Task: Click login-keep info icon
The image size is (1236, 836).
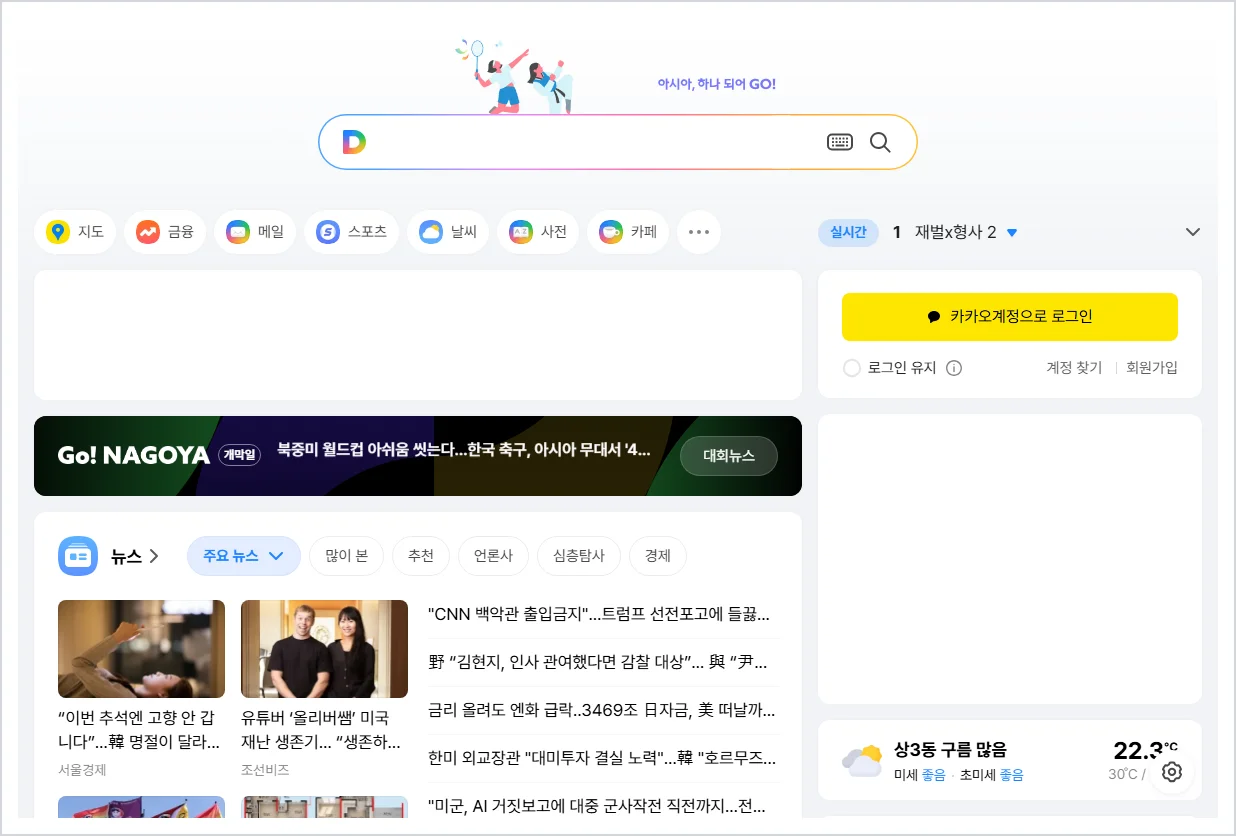Action: click(x=954, y=368)
